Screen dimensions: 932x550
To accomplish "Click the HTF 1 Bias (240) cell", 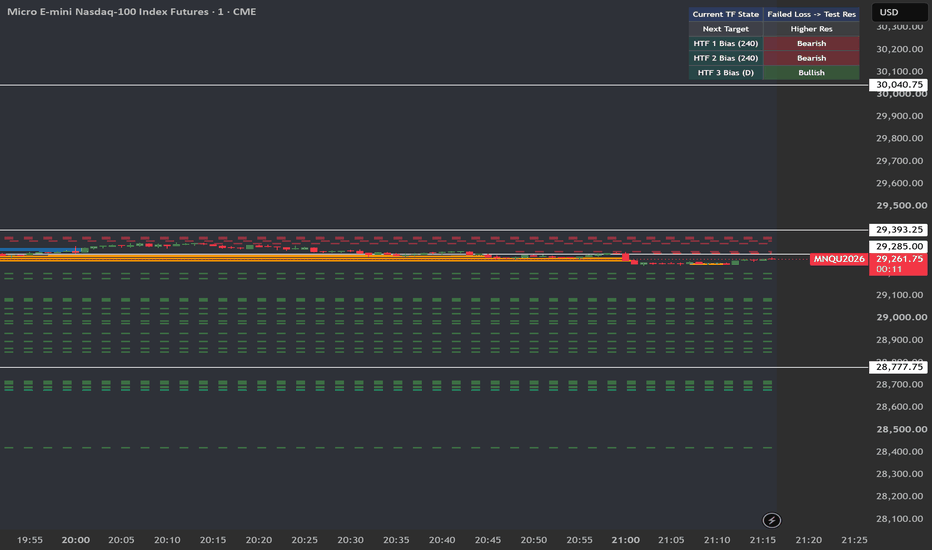I will 726,43.
